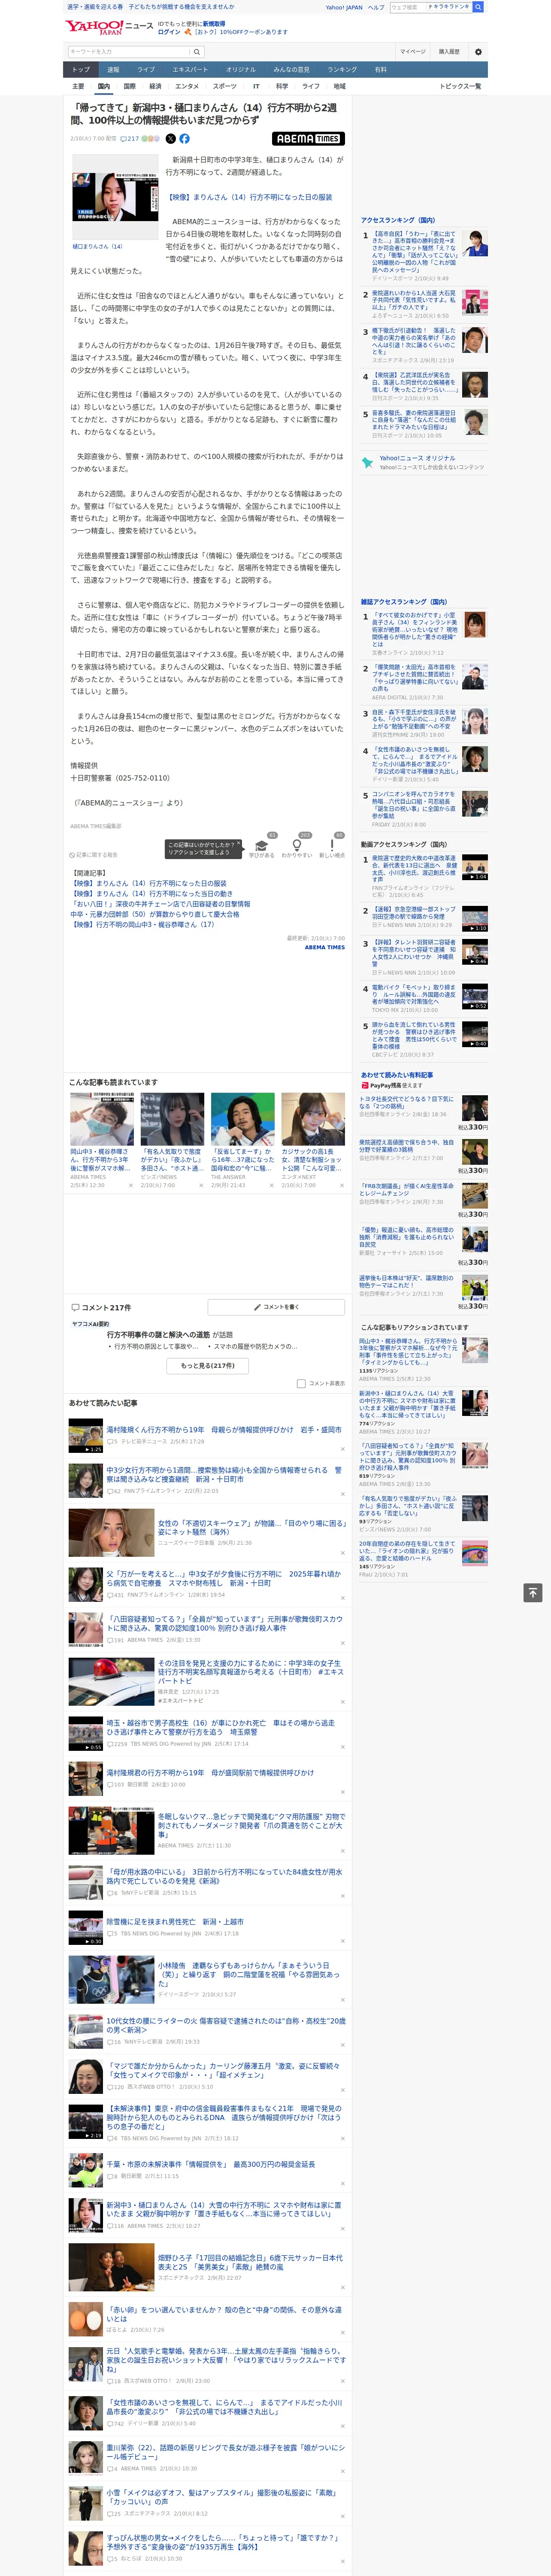Click the 記事に関する報告 report icon link

pos(94,855)
